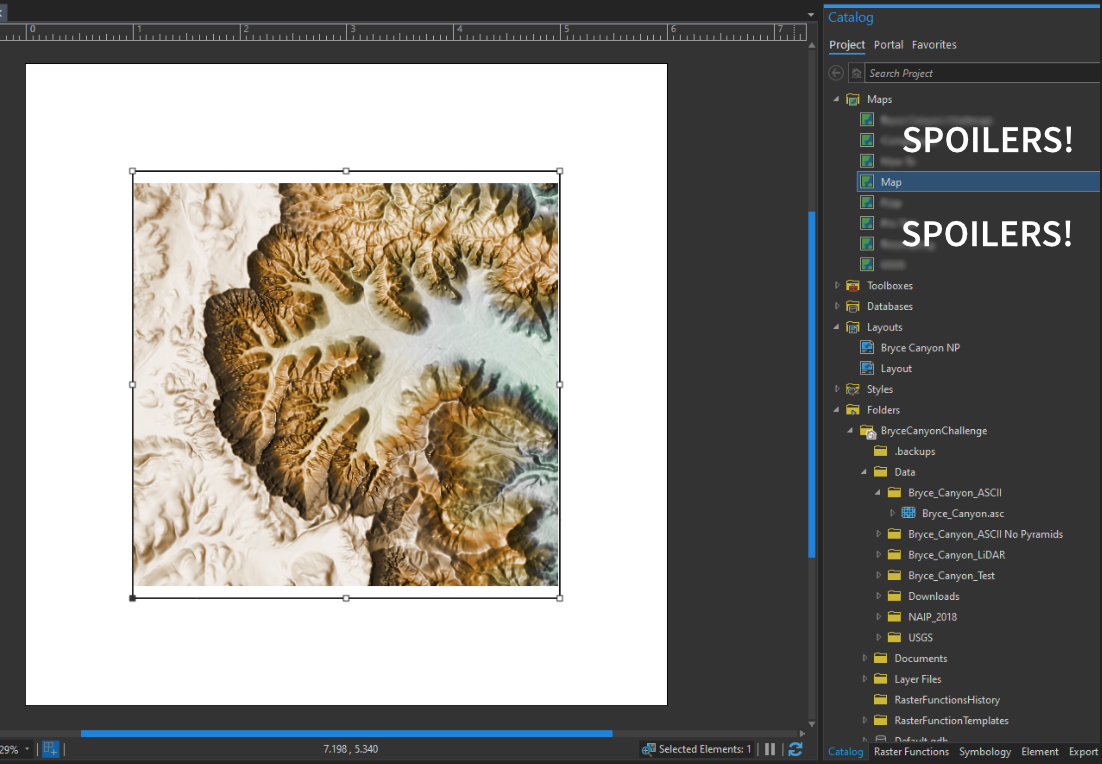Click the Catalog pane back arrow button
Image resolution: width=1102 pixels, height=764 pixels.
tap(836, 73)
